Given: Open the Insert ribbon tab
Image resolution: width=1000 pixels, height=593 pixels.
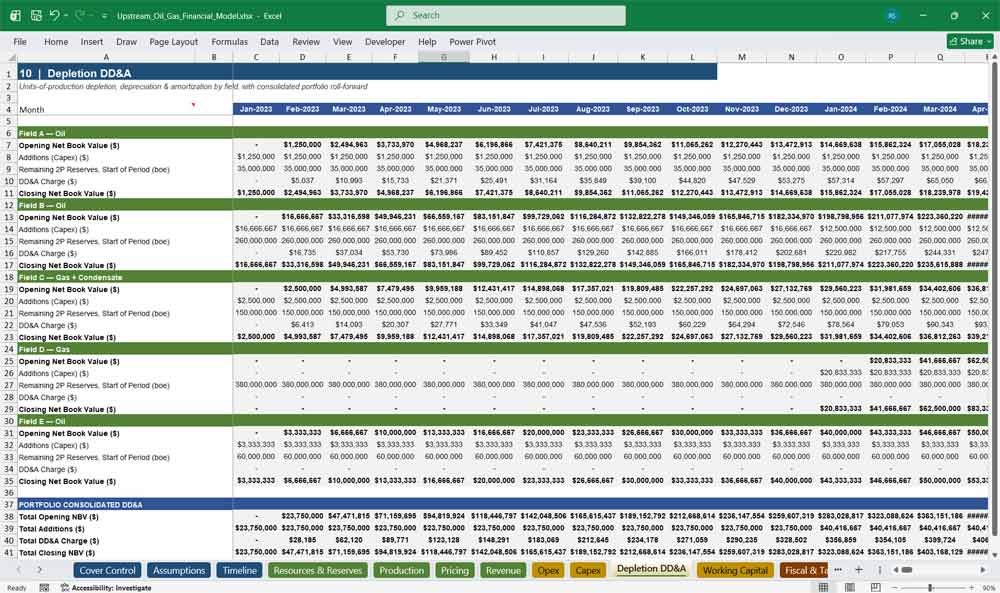Looking at the screenshot, I should click(92, 41).
